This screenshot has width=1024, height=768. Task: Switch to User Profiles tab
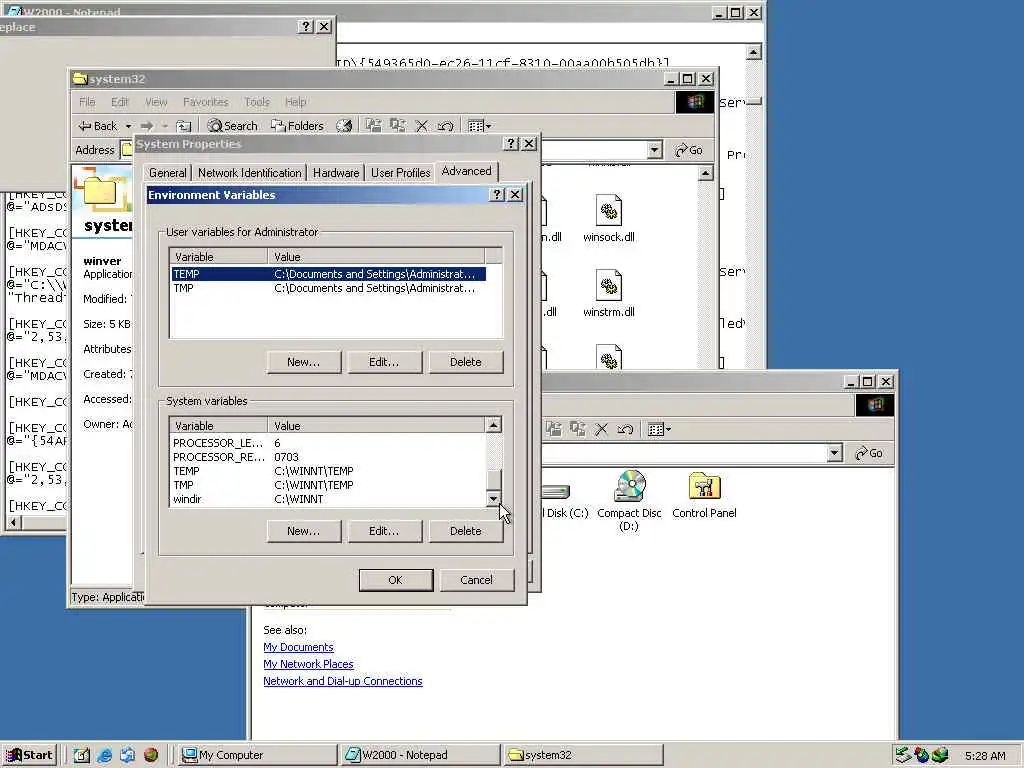400,173
